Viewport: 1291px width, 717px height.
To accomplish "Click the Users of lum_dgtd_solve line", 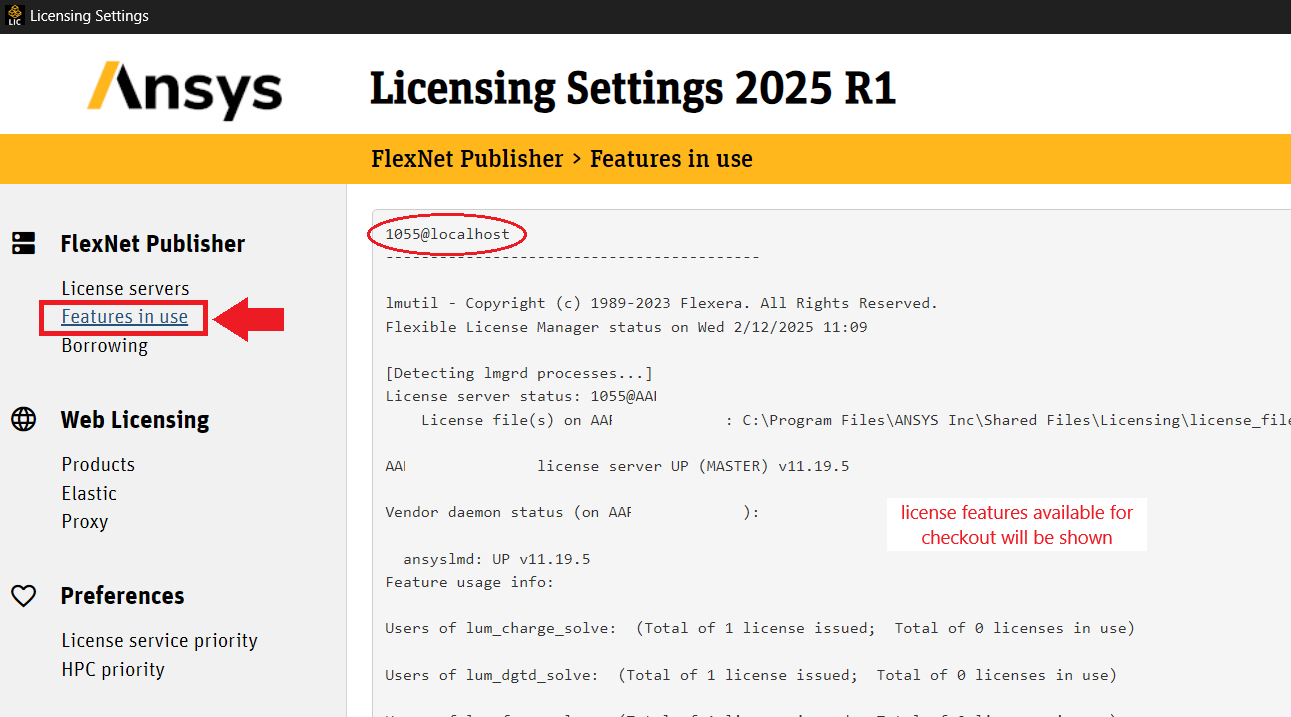I will pyautogui.click(x=751, y=675).
